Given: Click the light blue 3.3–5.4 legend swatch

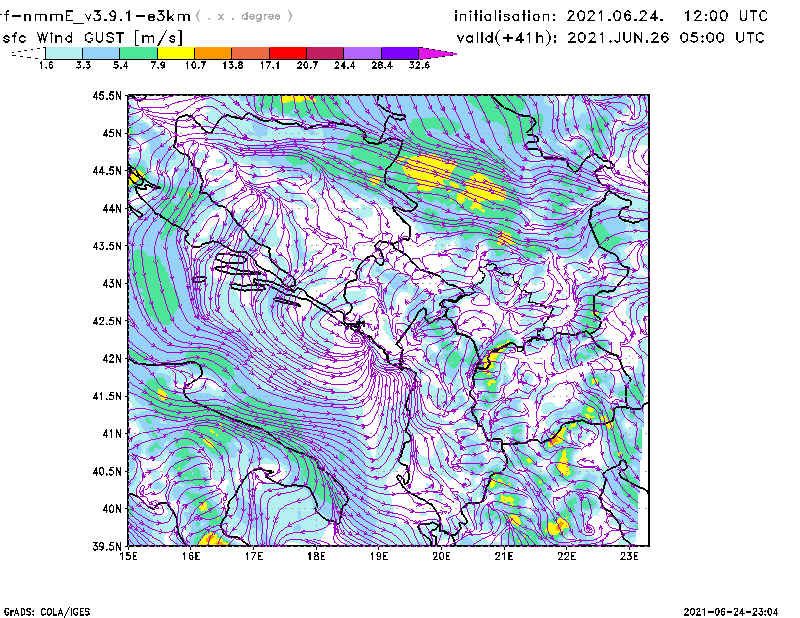Looking at the screenshot, I should [101, 53].
